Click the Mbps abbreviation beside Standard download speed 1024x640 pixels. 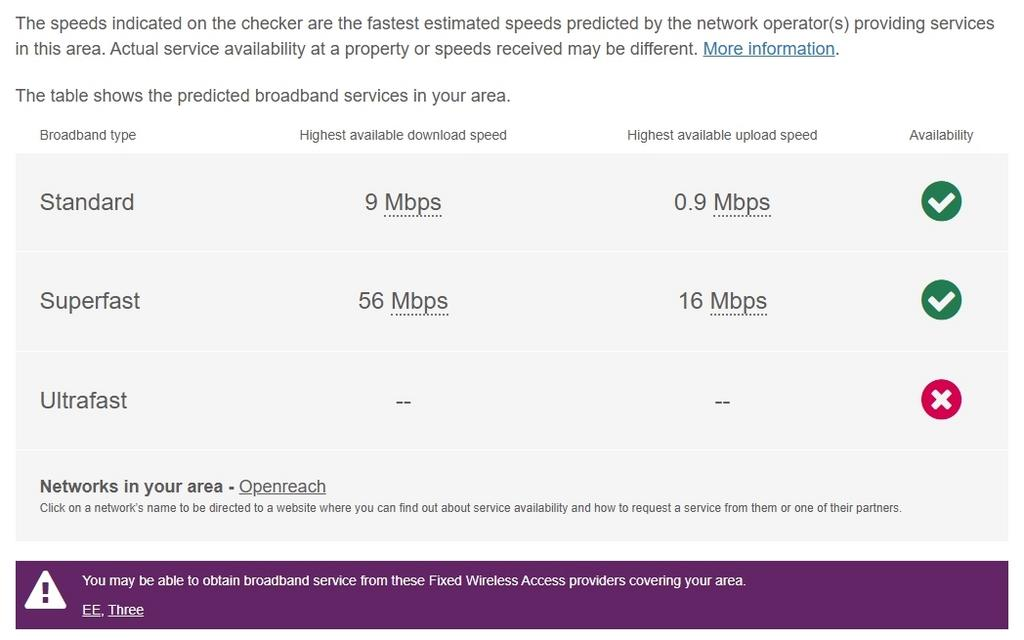(413, 203)
